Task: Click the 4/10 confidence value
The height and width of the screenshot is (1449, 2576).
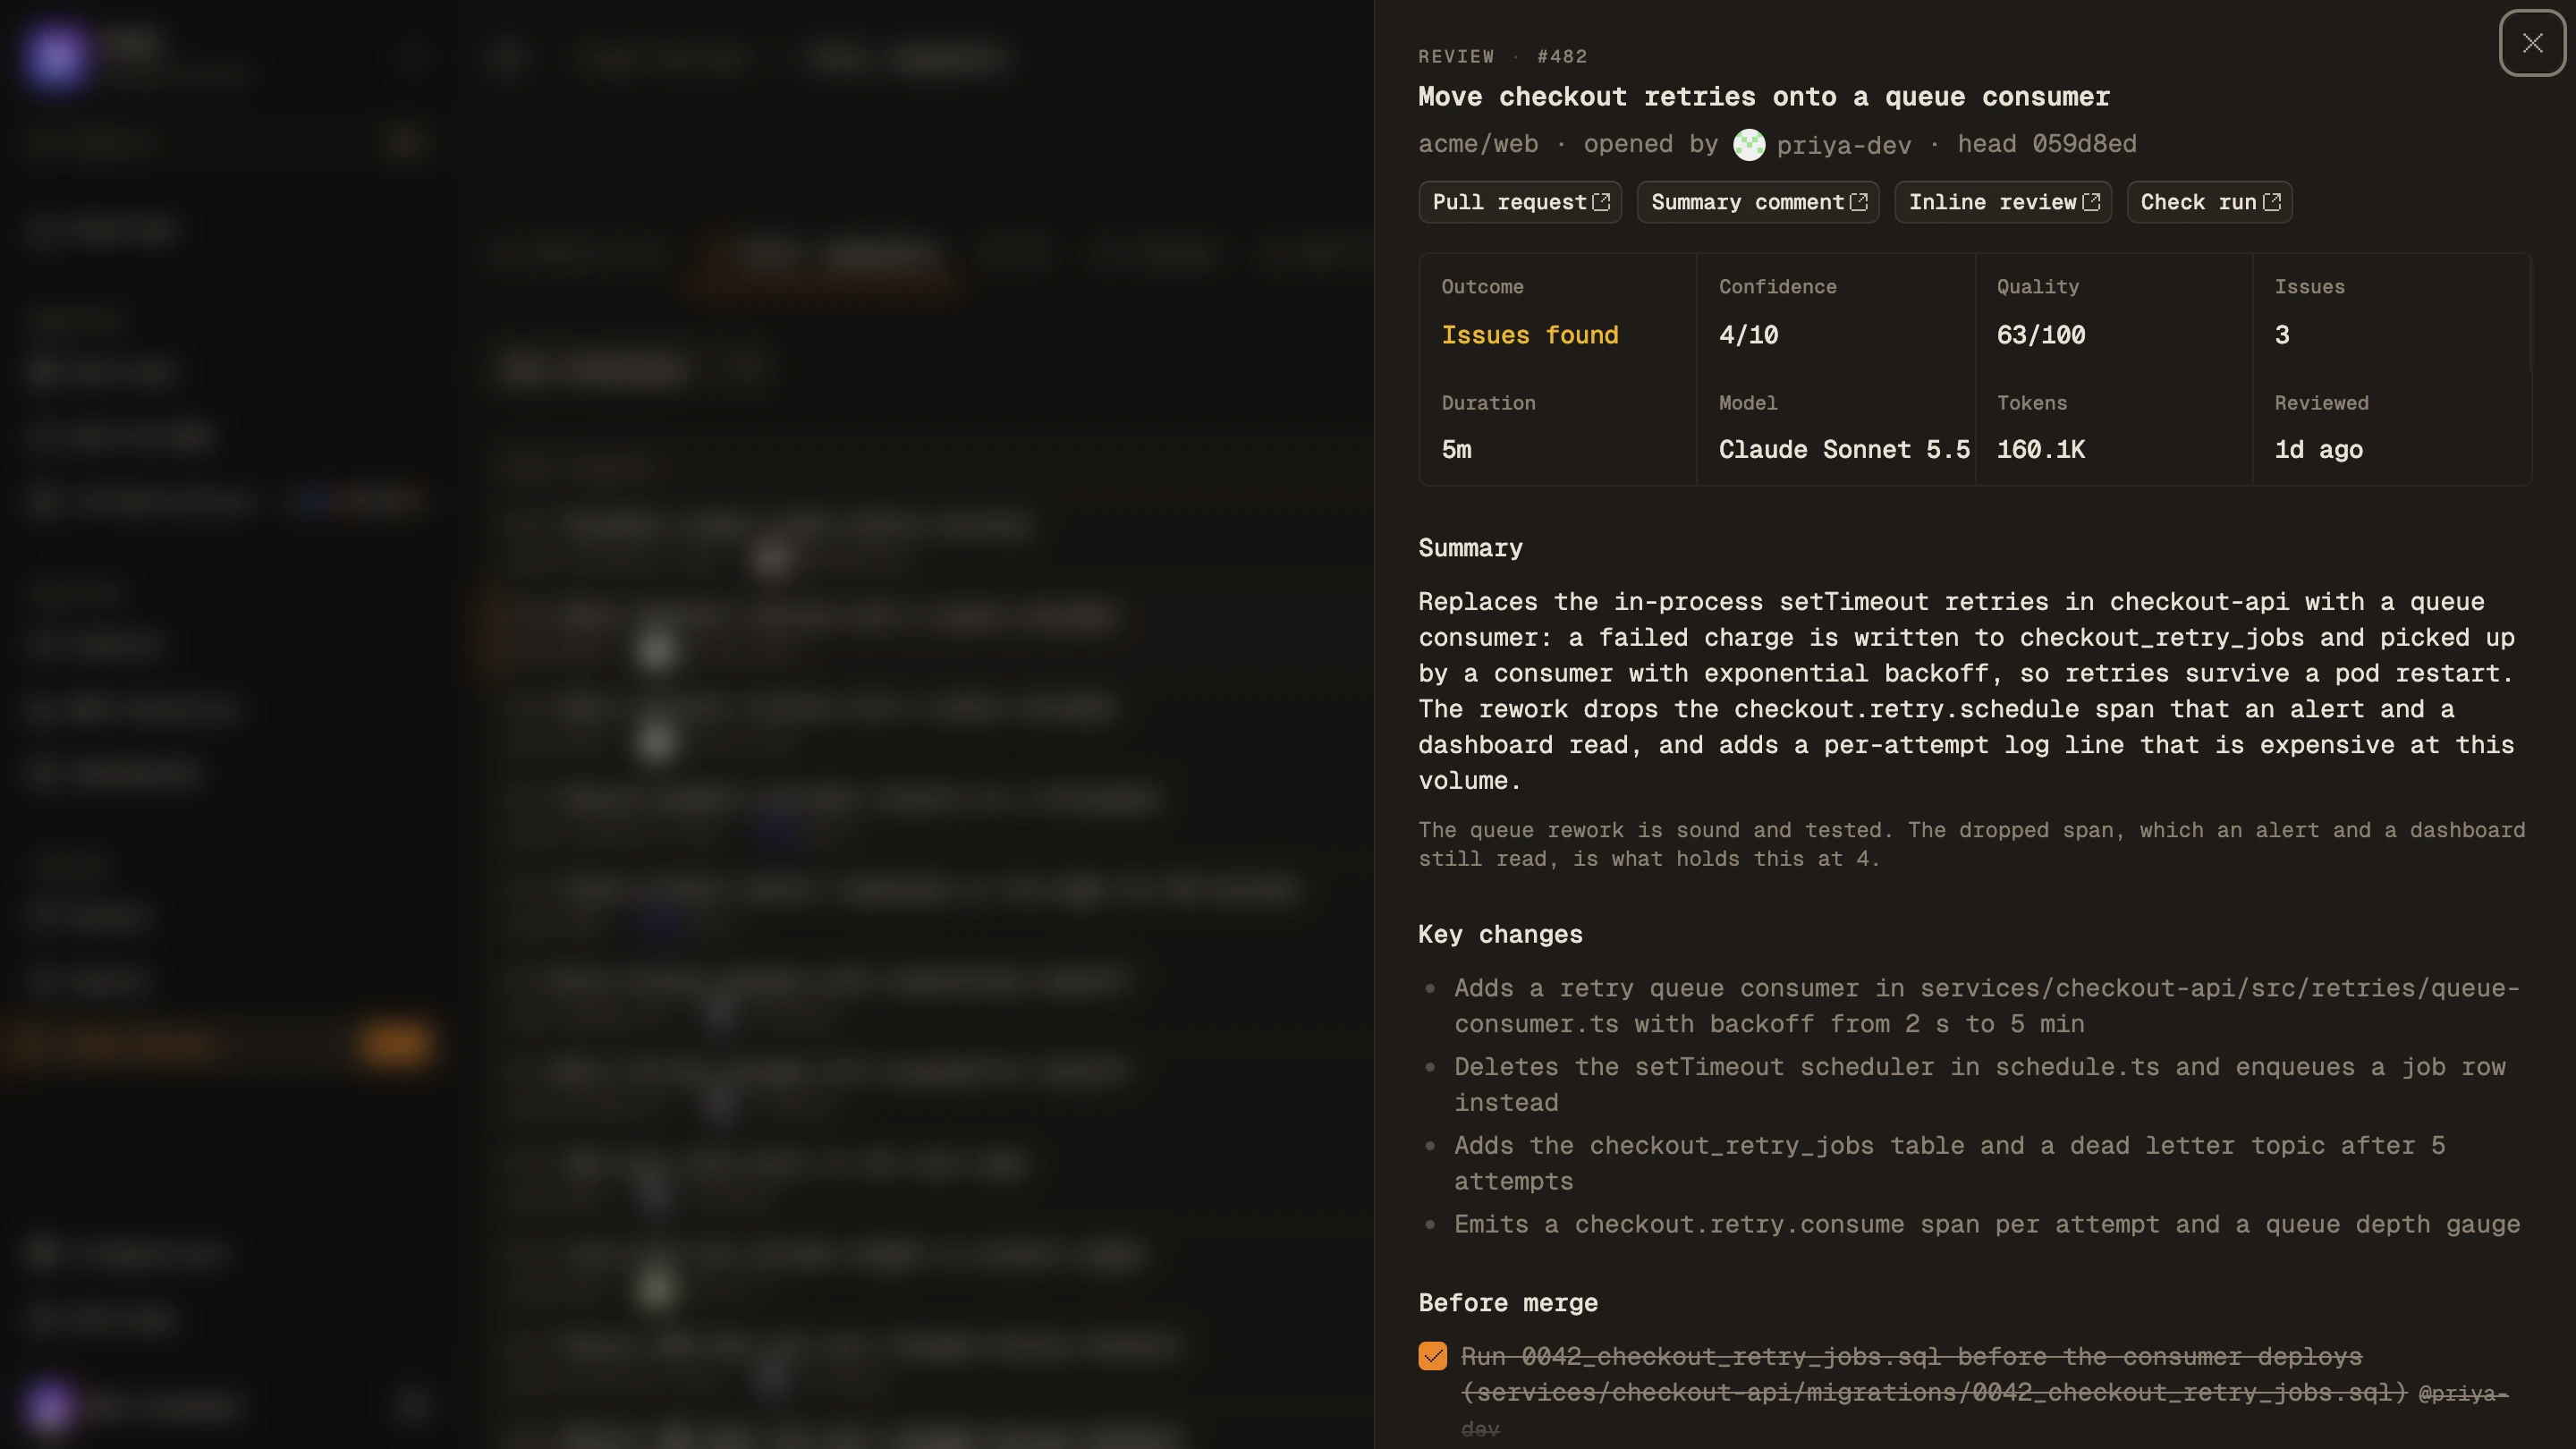Action: pos(1749,335)
